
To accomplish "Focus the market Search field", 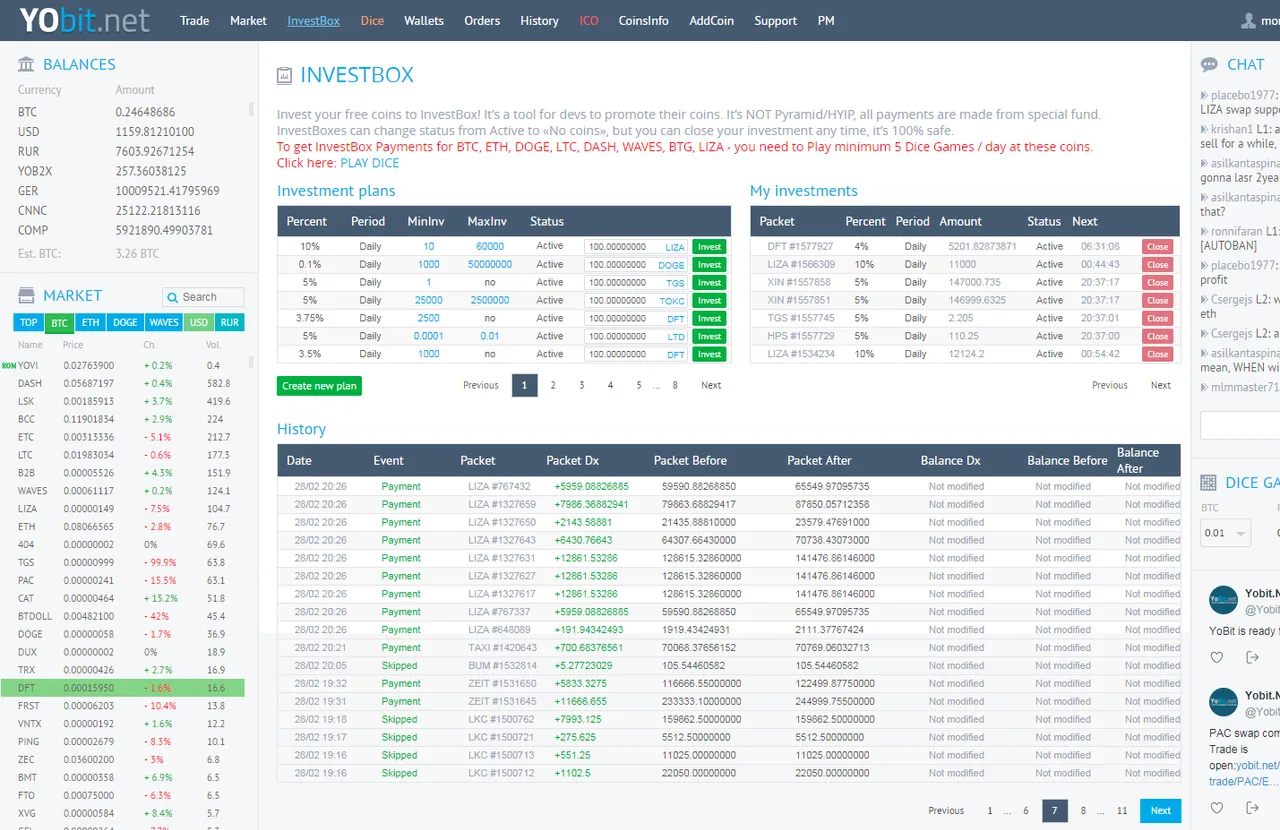I will [x=203, y=297].
